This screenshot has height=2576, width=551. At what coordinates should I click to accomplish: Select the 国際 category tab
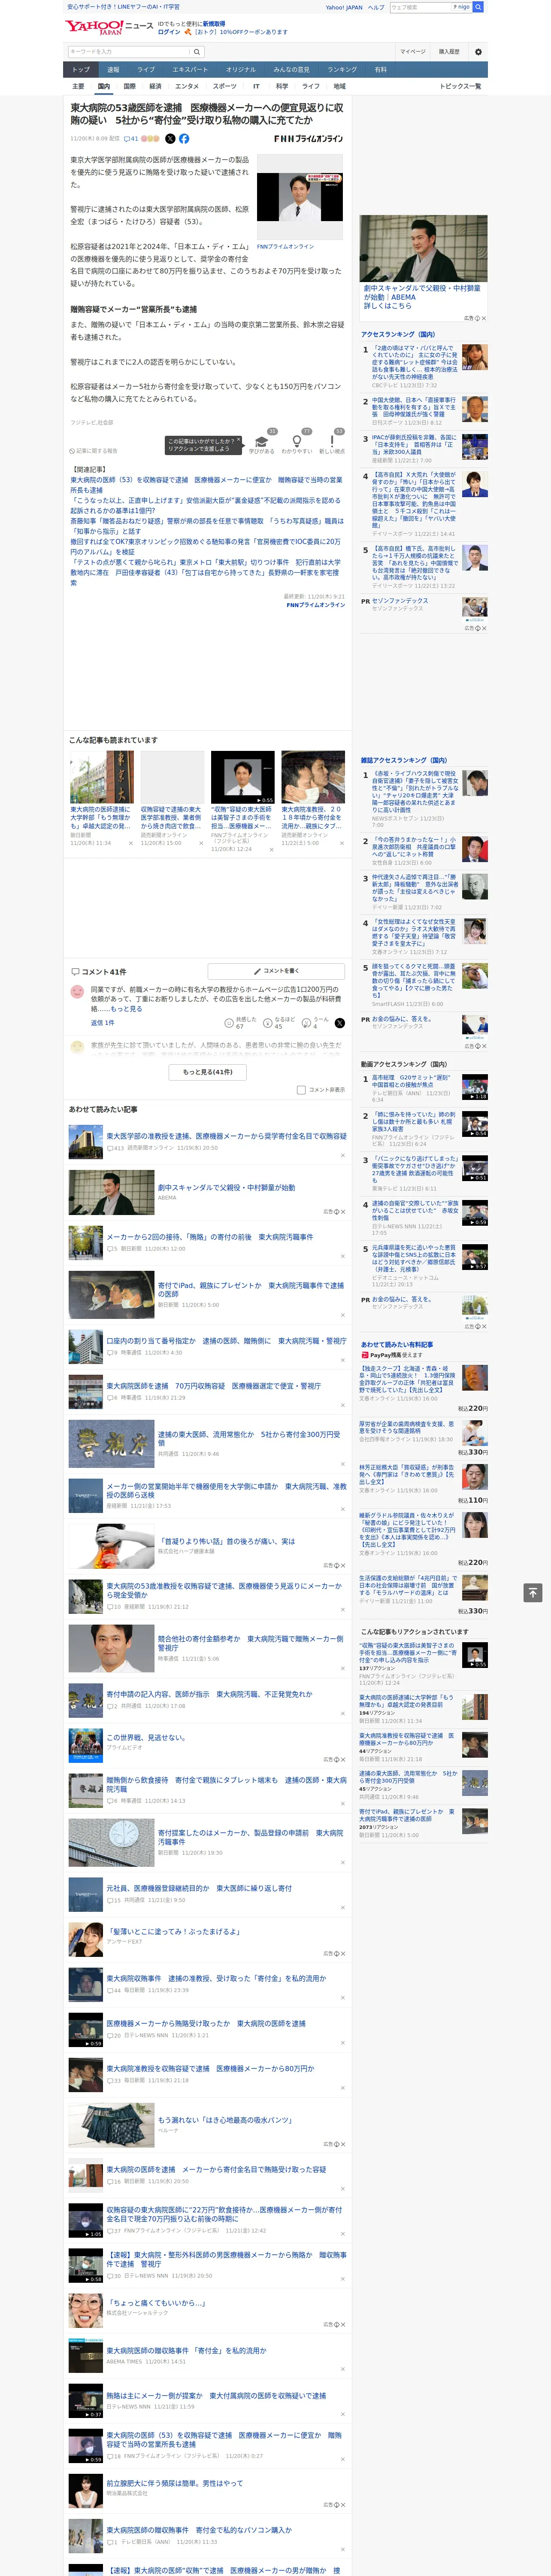[x=129, y=86]
